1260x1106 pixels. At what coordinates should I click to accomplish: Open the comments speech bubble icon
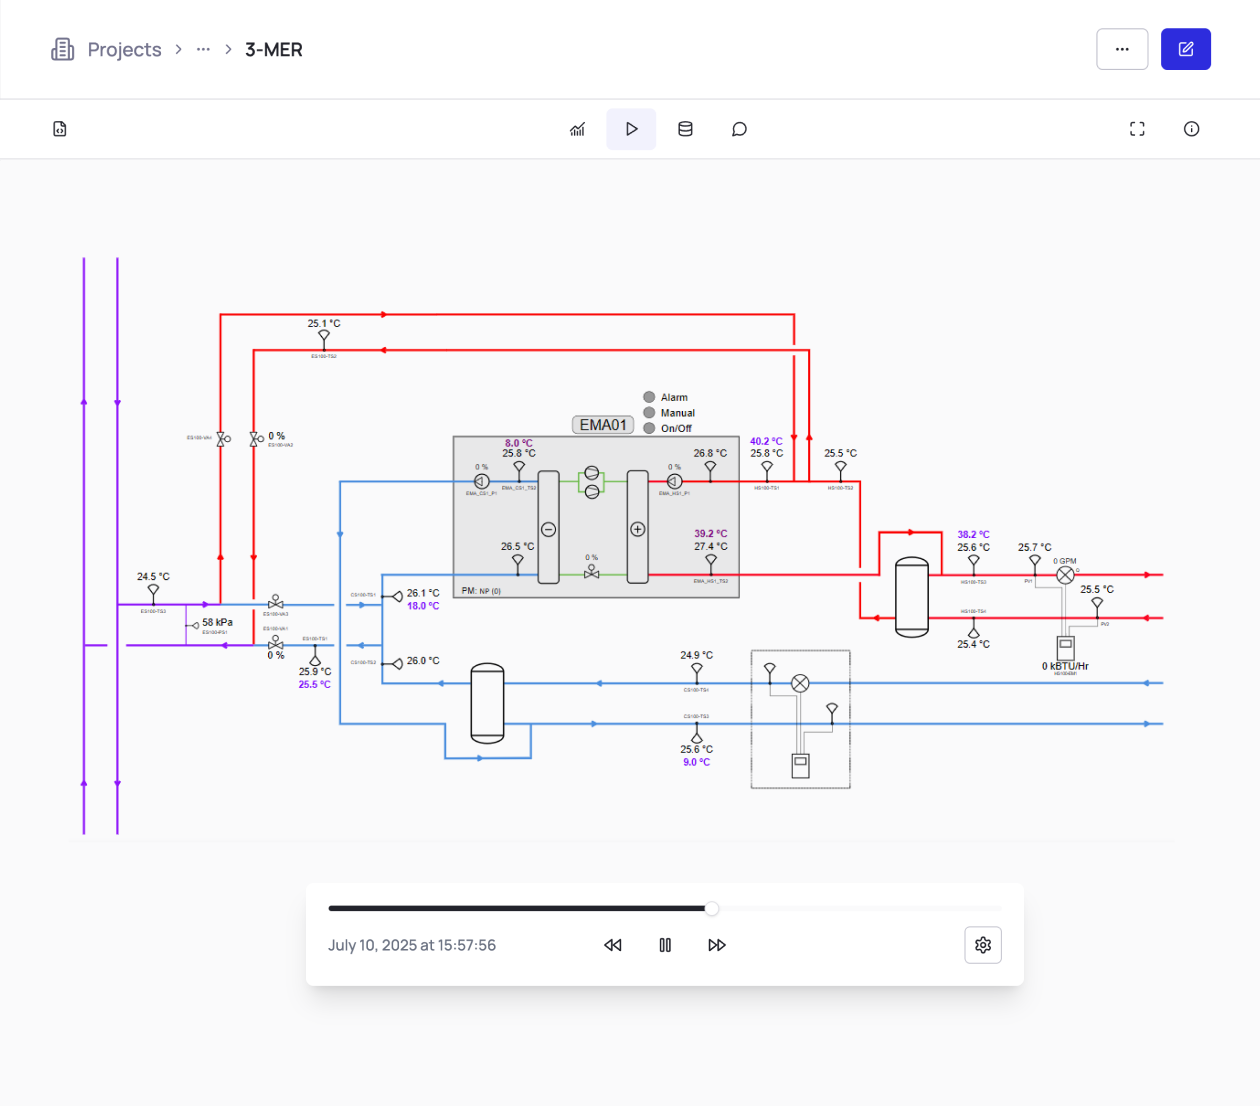(739, 129)
